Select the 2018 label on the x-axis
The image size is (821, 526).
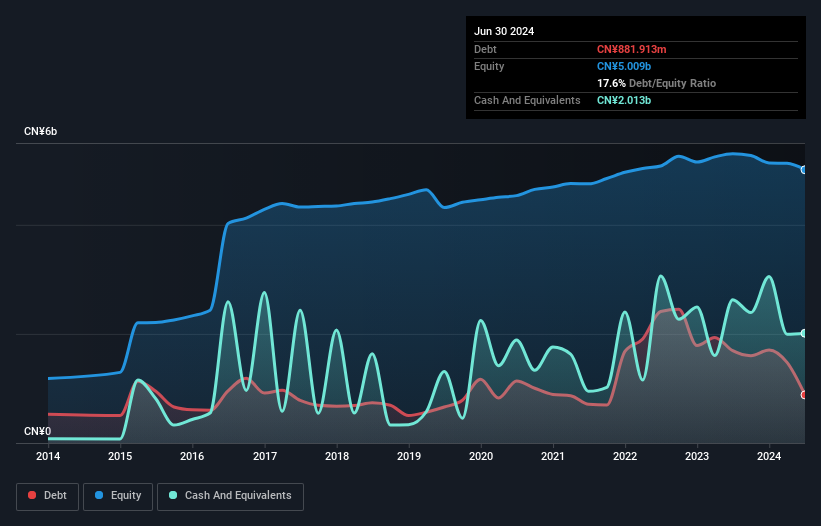(x=337, y=456)
